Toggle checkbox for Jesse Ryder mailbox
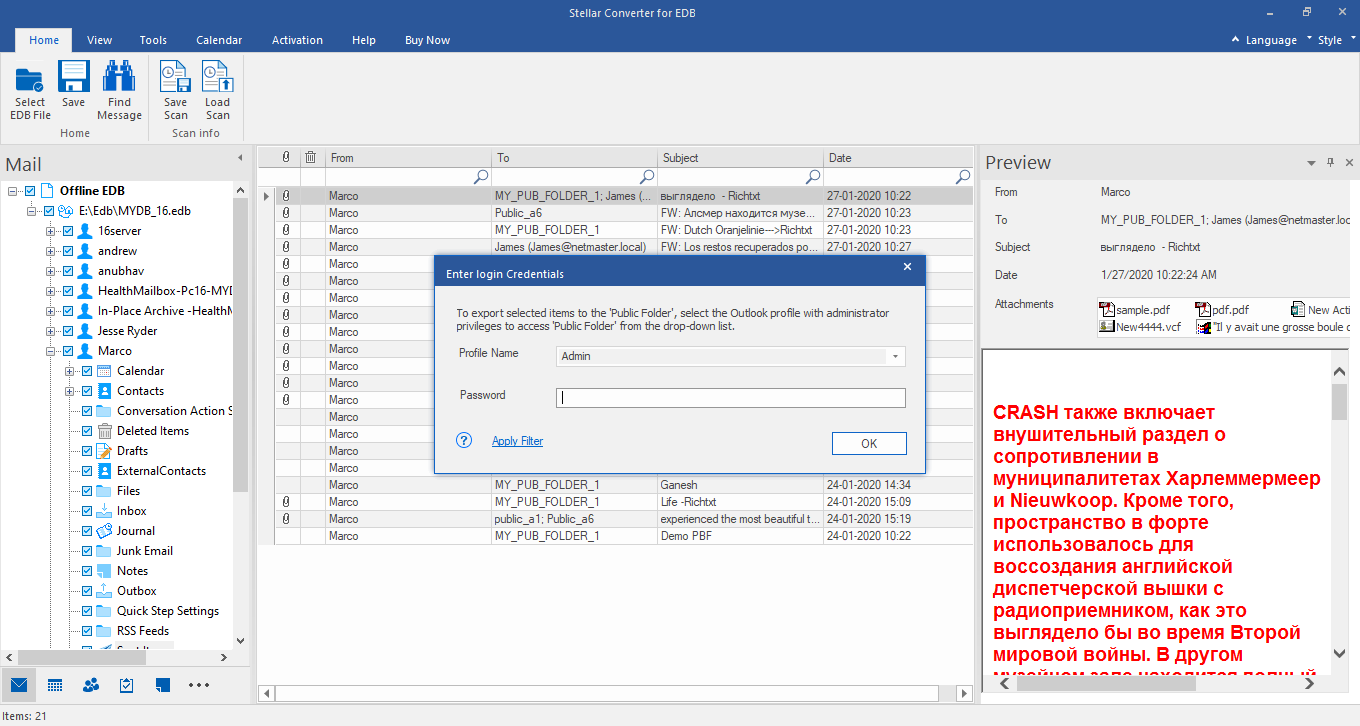Image resolution: width=1360 pixels, height=726 pixels. tap(68, 331)
